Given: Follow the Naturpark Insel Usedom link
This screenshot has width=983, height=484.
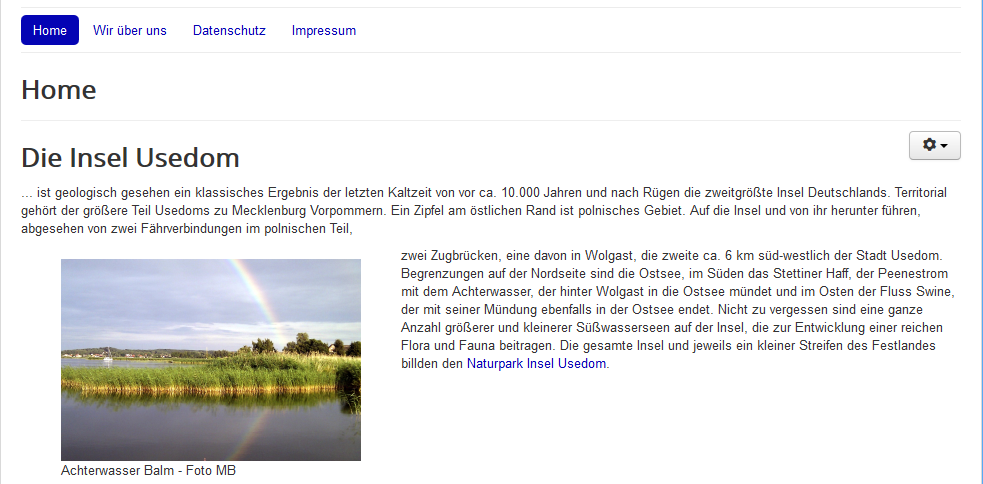Looking at the screenshot, I should [x=536, y=364].
